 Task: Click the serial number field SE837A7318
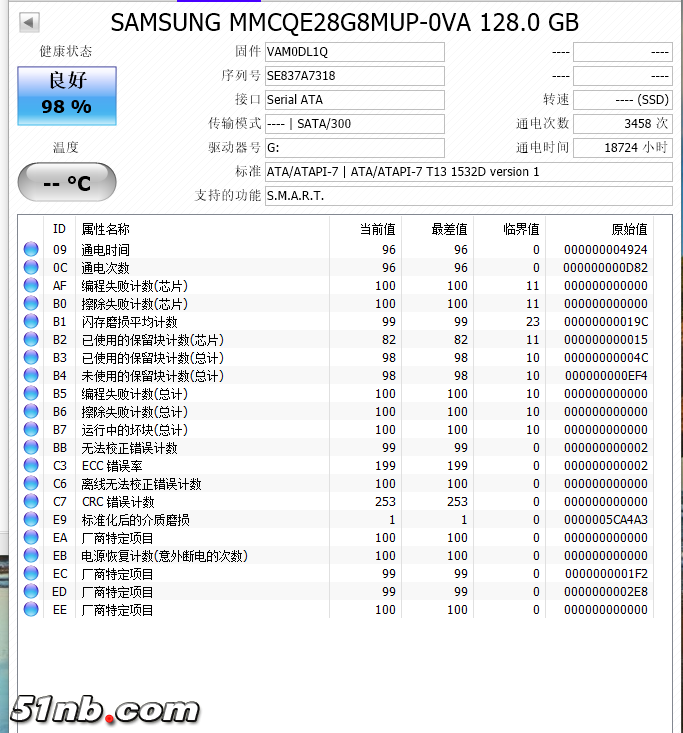point(354,76)
